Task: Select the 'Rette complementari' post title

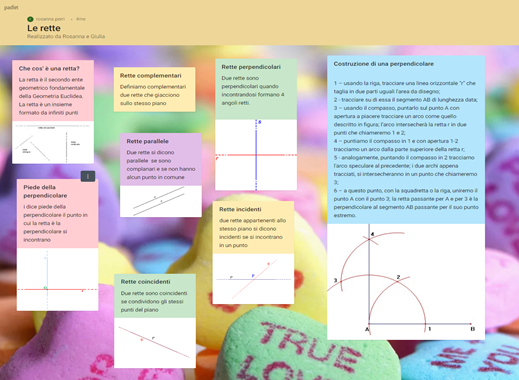Action: (x=151, y=76)
